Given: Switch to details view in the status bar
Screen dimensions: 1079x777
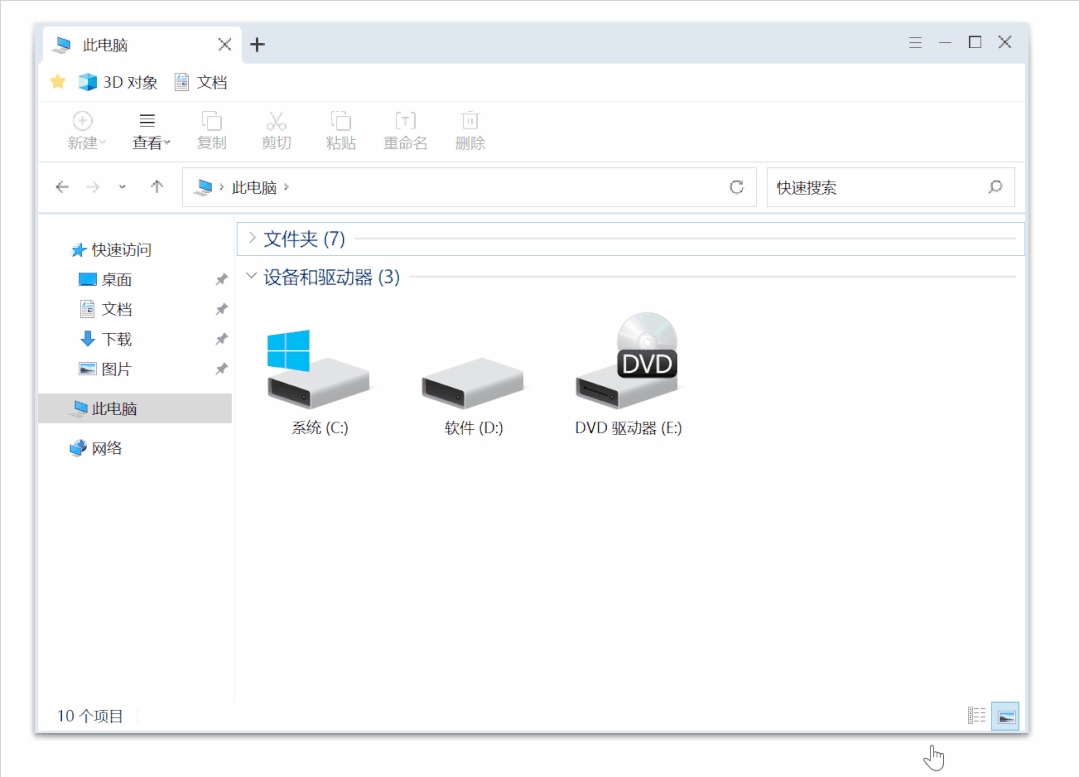Looking at the screenshot, I should [976, 714].
